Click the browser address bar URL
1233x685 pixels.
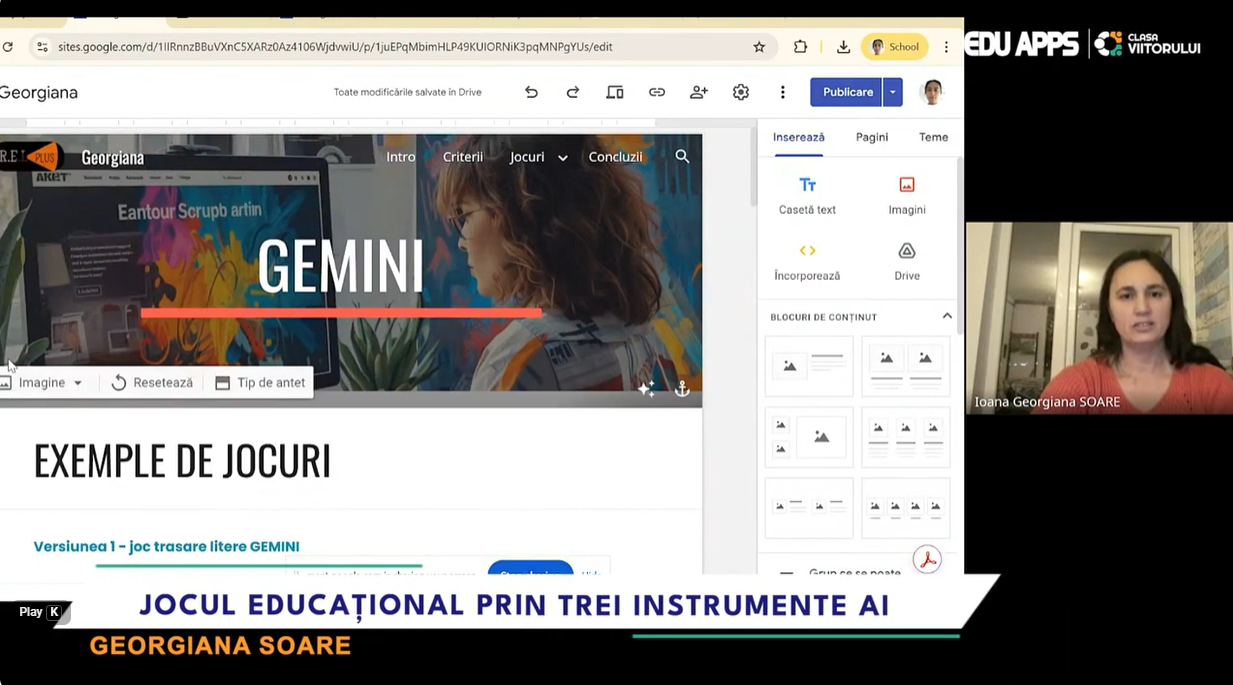click(335, 47)
